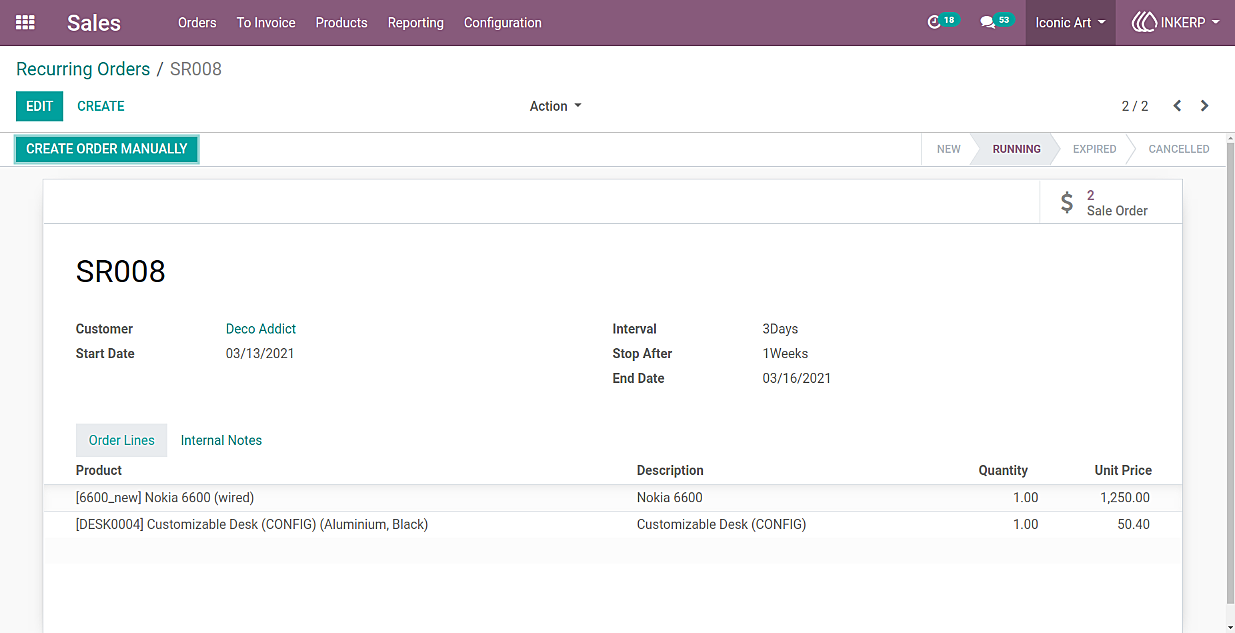Viewport: 1235px width, 633px height.
Task: Select the Running stage in status bar
Action: 1016,149
